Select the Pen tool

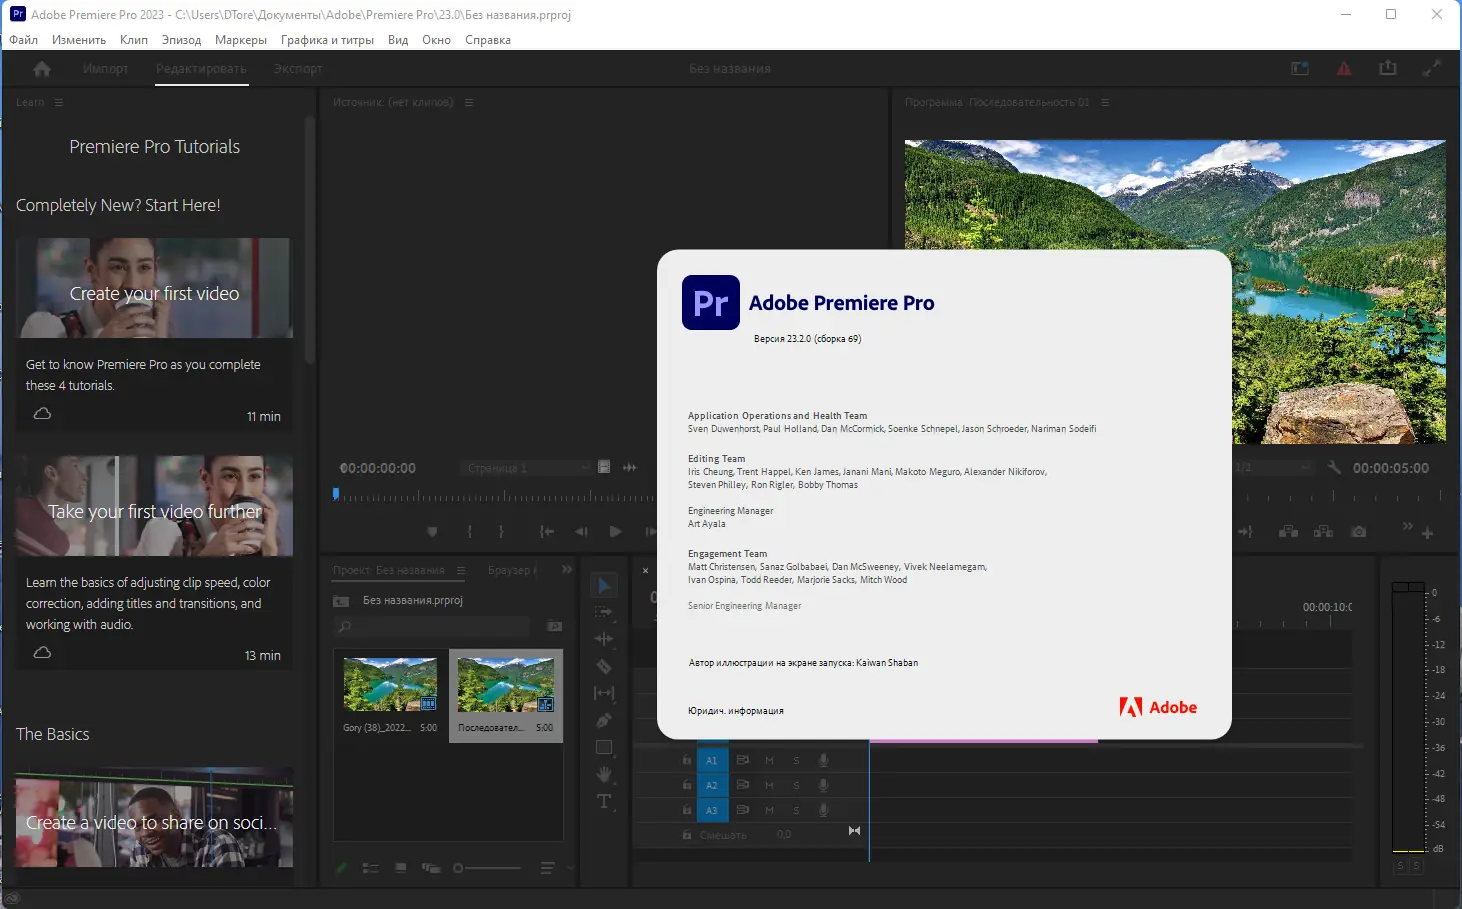[604, 719]
